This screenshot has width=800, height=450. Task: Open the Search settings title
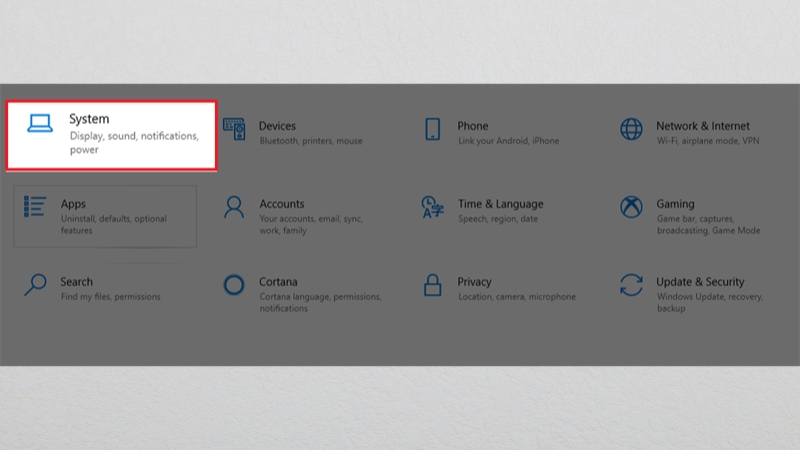[77, 282]
